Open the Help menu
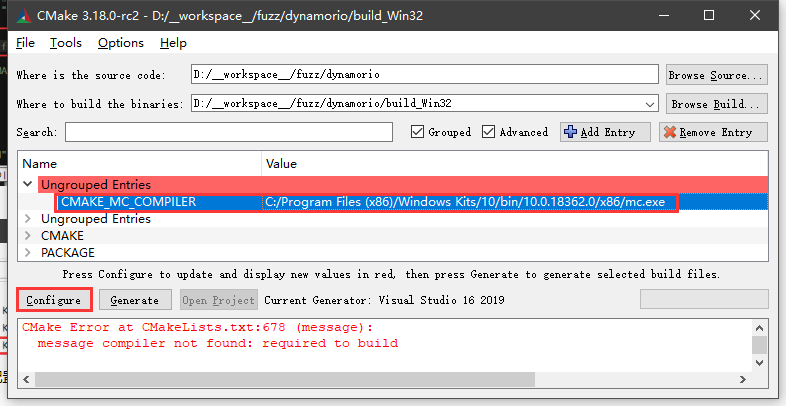 coord(173,43)
